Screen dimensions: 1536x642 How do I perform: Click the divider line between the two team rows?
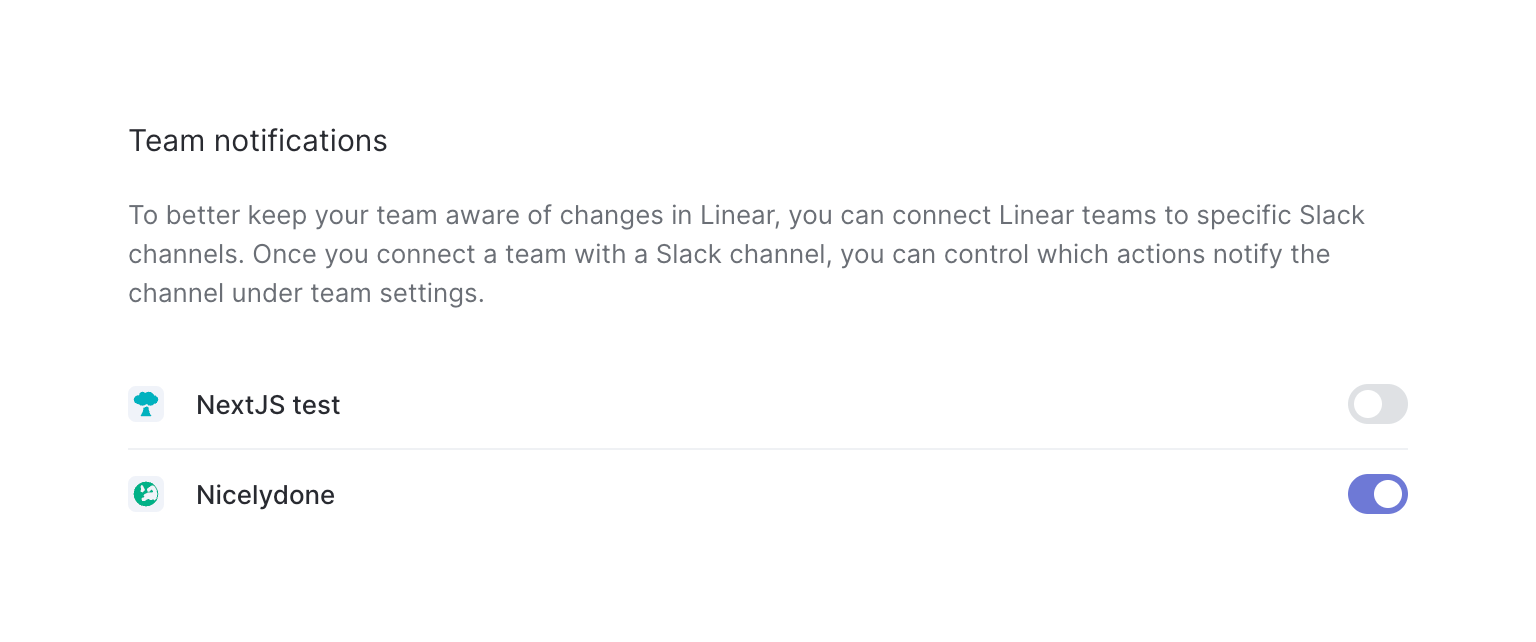[767, 449]
